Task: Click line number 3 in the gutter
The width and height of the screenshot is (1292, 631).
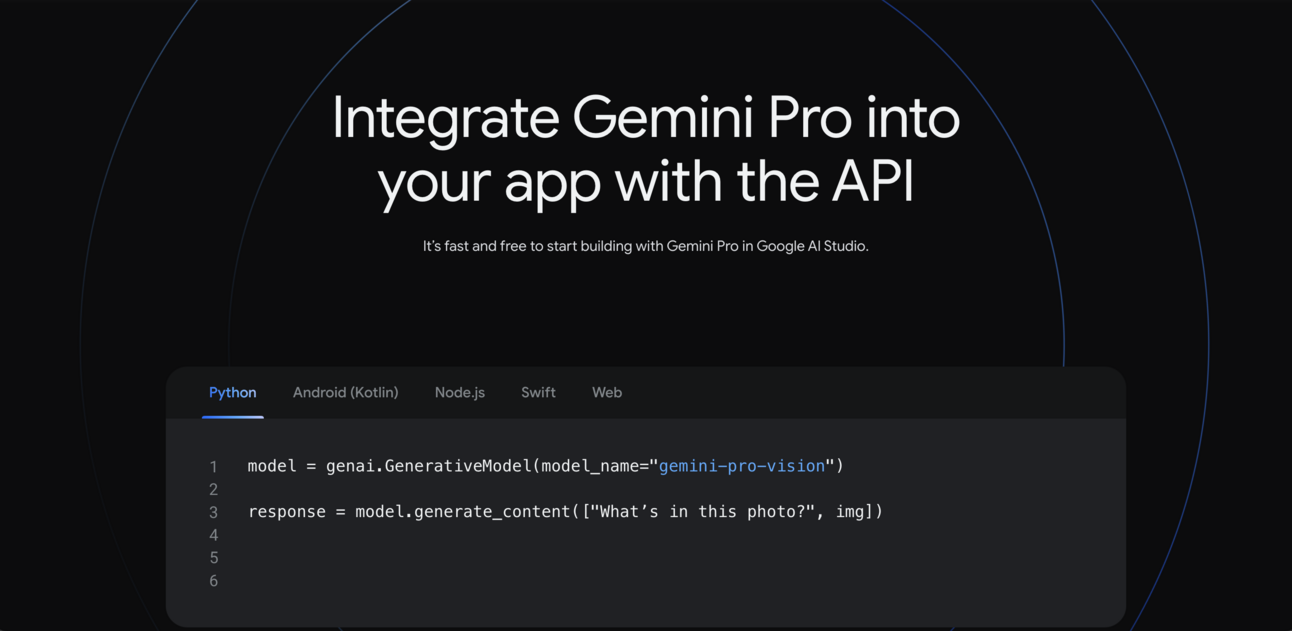Action: click(x=213, y=511)
